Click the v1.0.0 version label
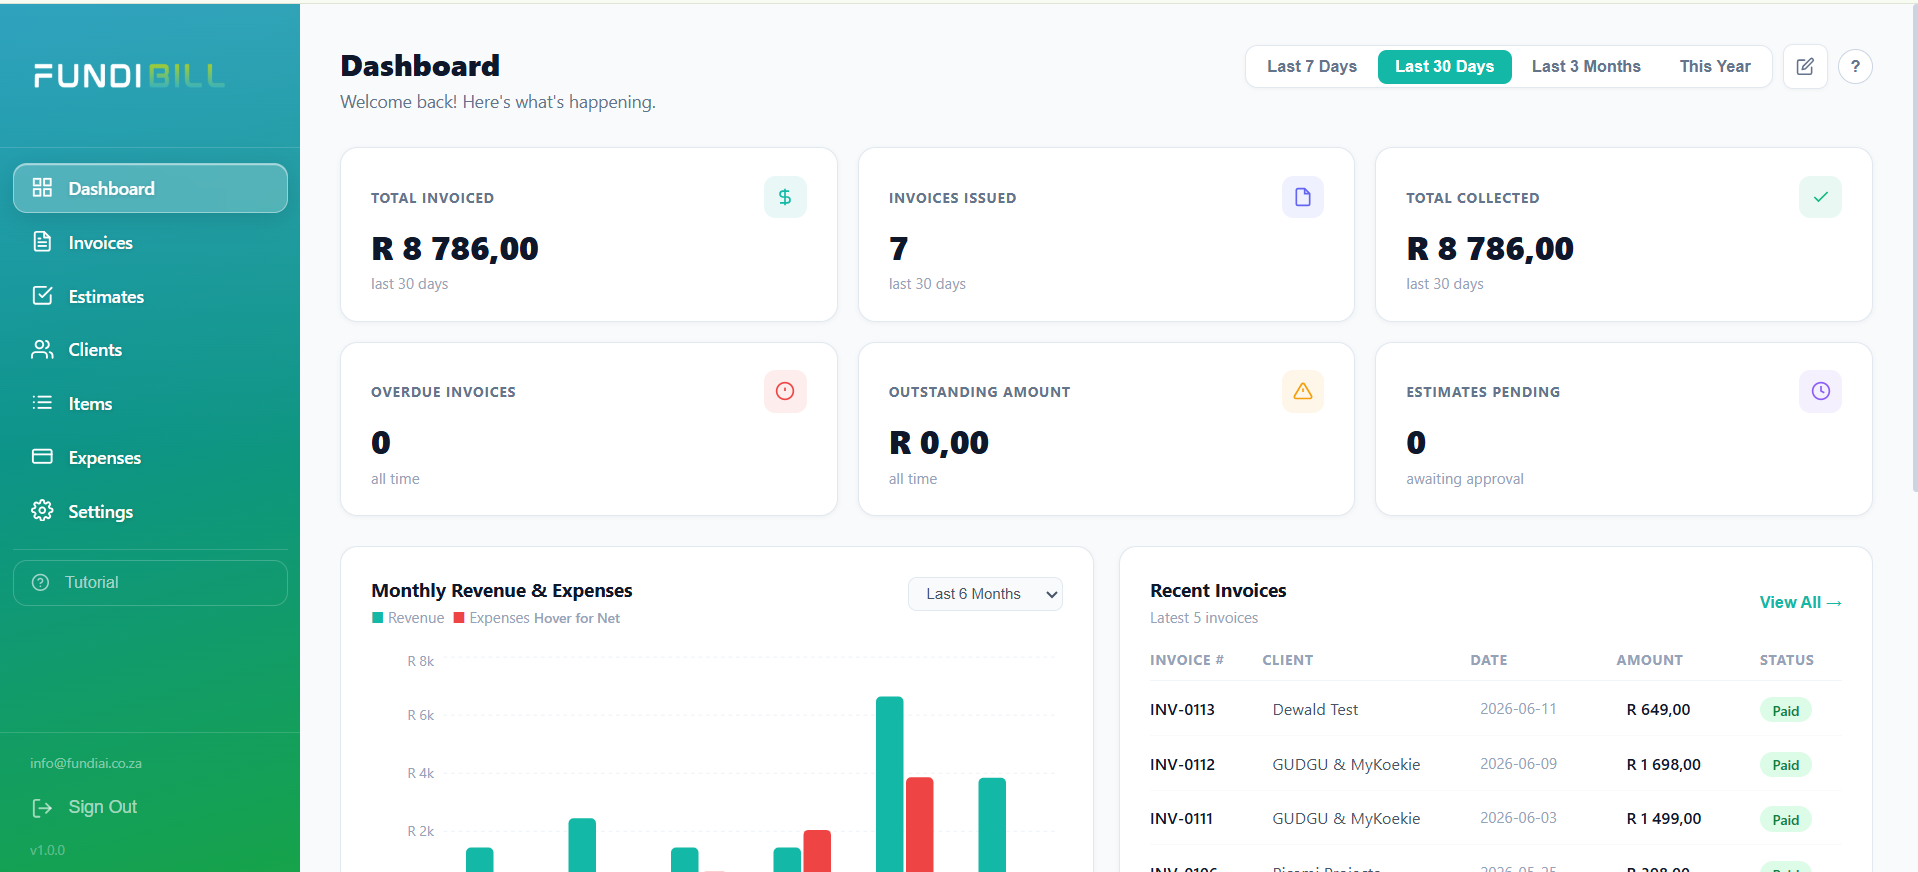Viewport: 1918px width, 872px height. [x=47, y=850]
